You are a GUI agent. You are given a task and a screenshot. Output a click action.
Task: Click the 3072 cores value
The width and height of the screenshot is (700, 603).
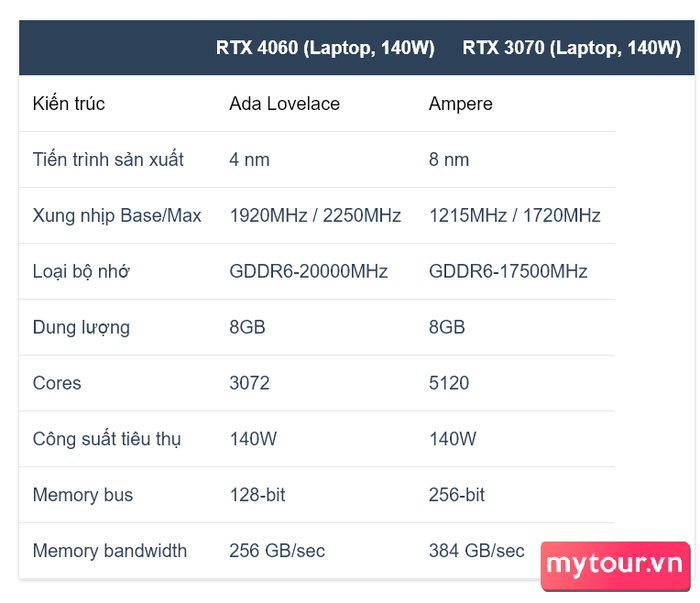pos(249,383)
